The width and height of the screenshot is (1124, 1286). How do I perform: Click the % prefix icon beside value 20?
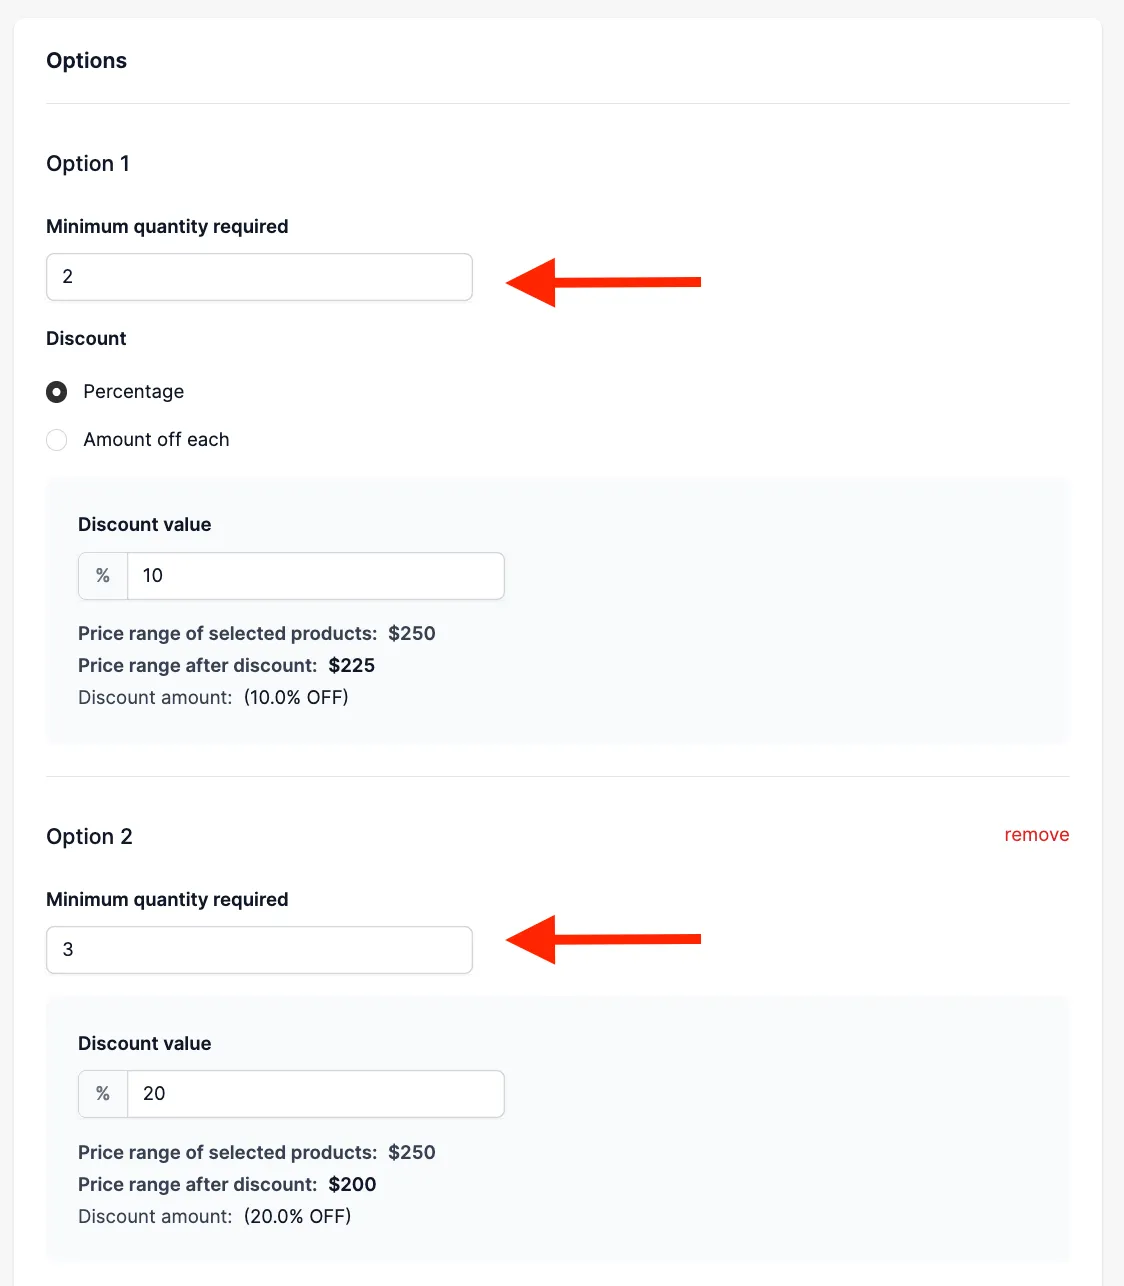pos(103,1094)
